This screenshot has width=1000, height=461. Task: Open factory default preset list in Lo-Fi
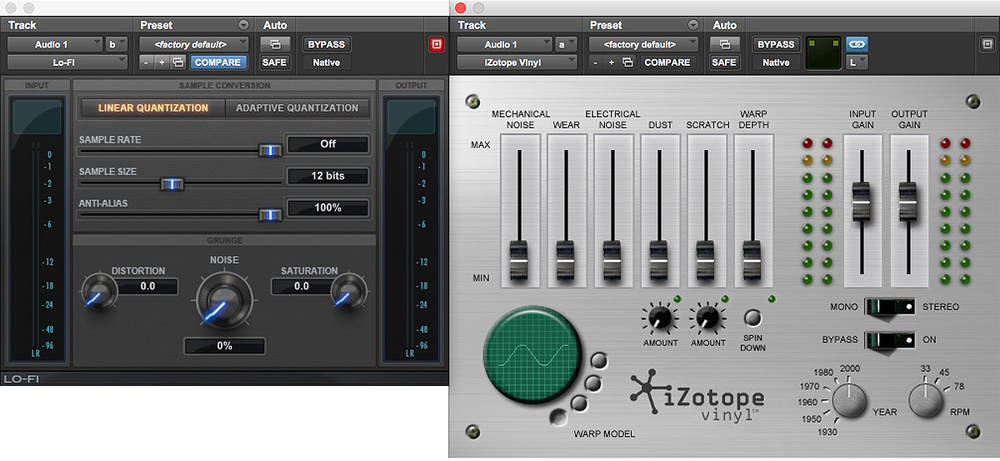194,45
